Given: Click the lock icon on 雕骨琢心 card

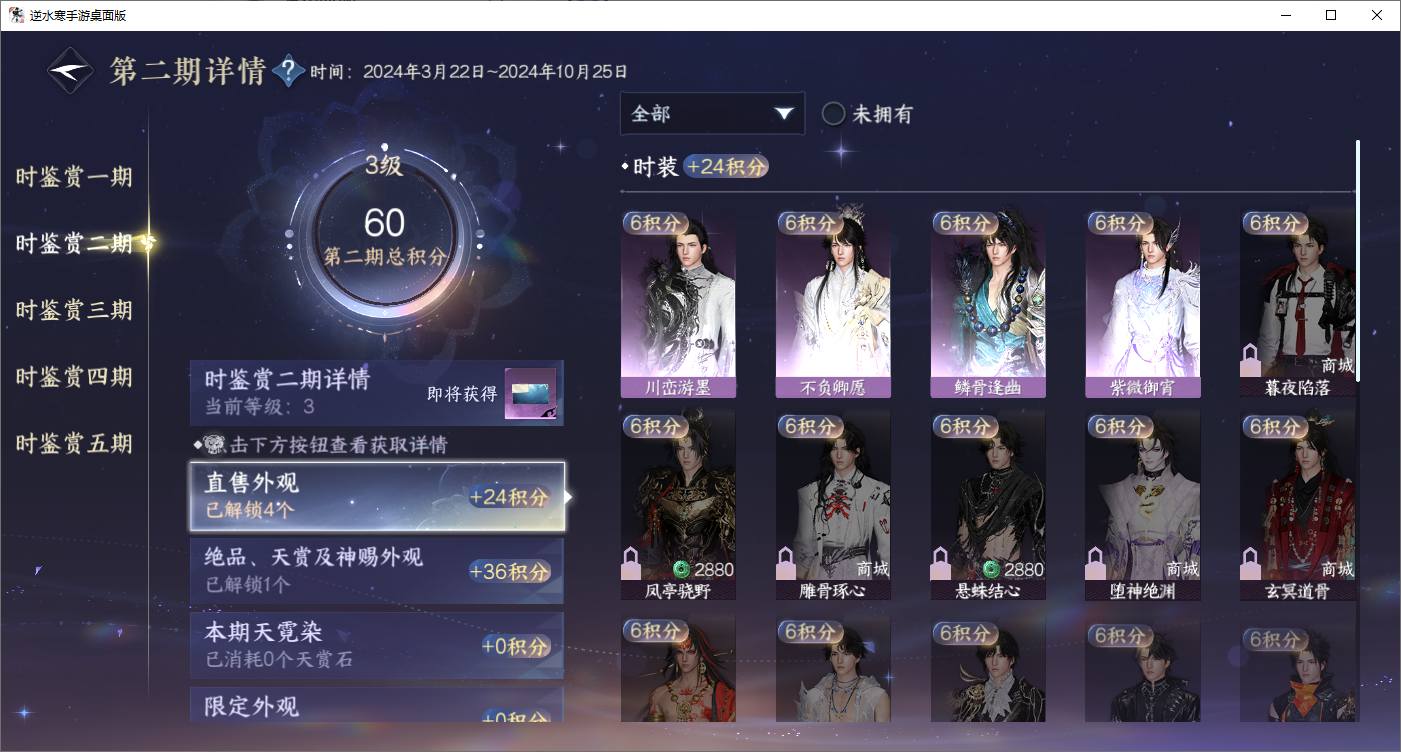Looking at the screenshot, I should pyautogui.click(x=786, y=563).
